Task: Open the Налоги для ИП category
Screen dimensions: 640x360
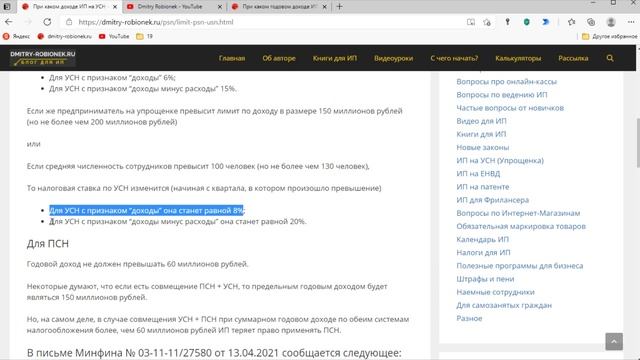Action: 483,252
